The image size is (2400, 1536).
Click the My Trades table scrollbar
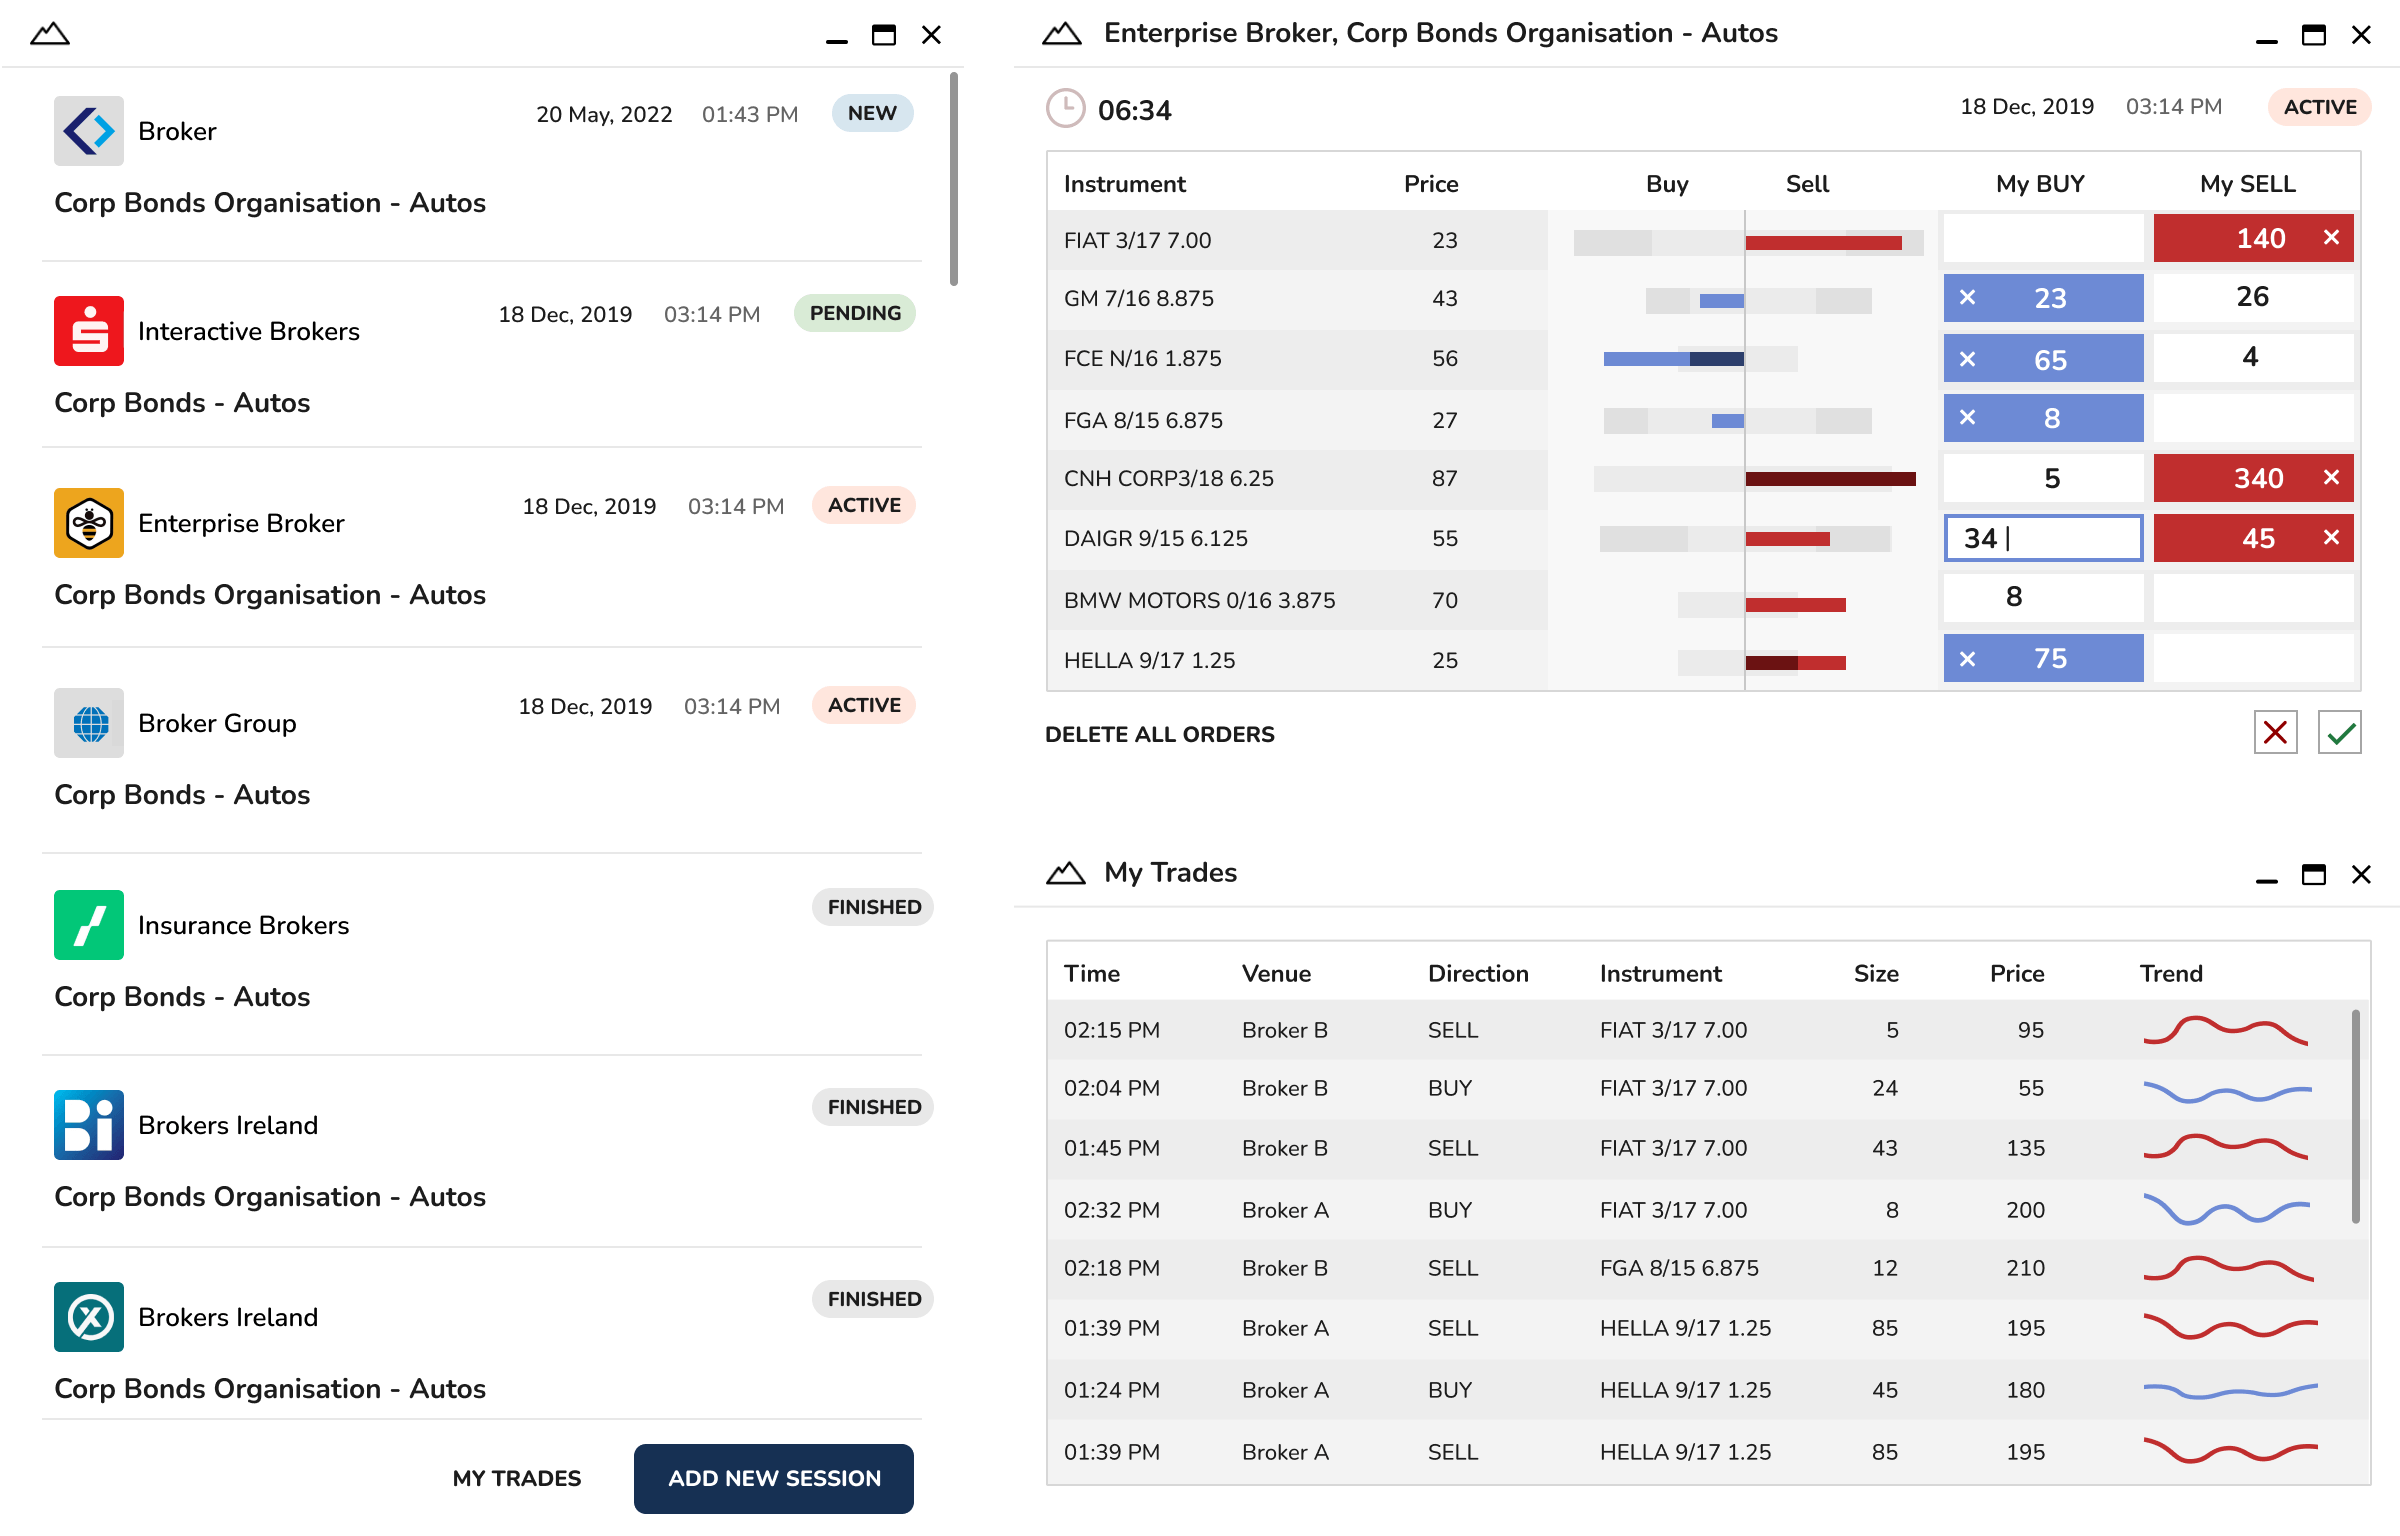pyautogui.click(x=2355, y=1115)
